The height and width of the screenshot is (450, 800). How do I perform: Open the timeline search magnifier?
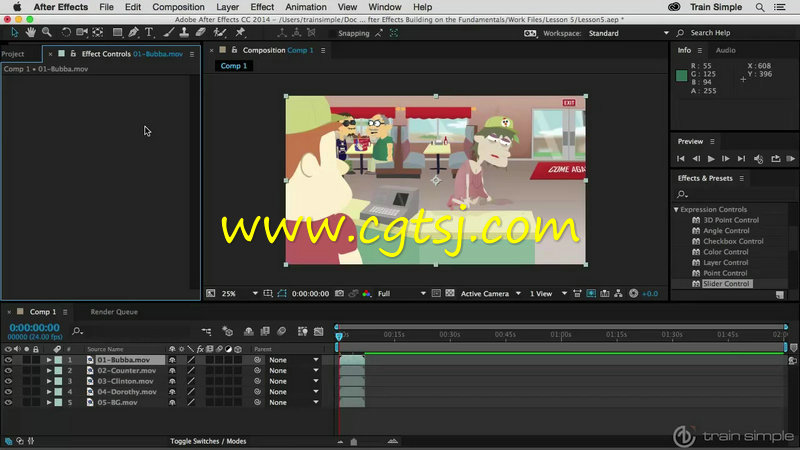pyautogui.click(x=77, y=332)
